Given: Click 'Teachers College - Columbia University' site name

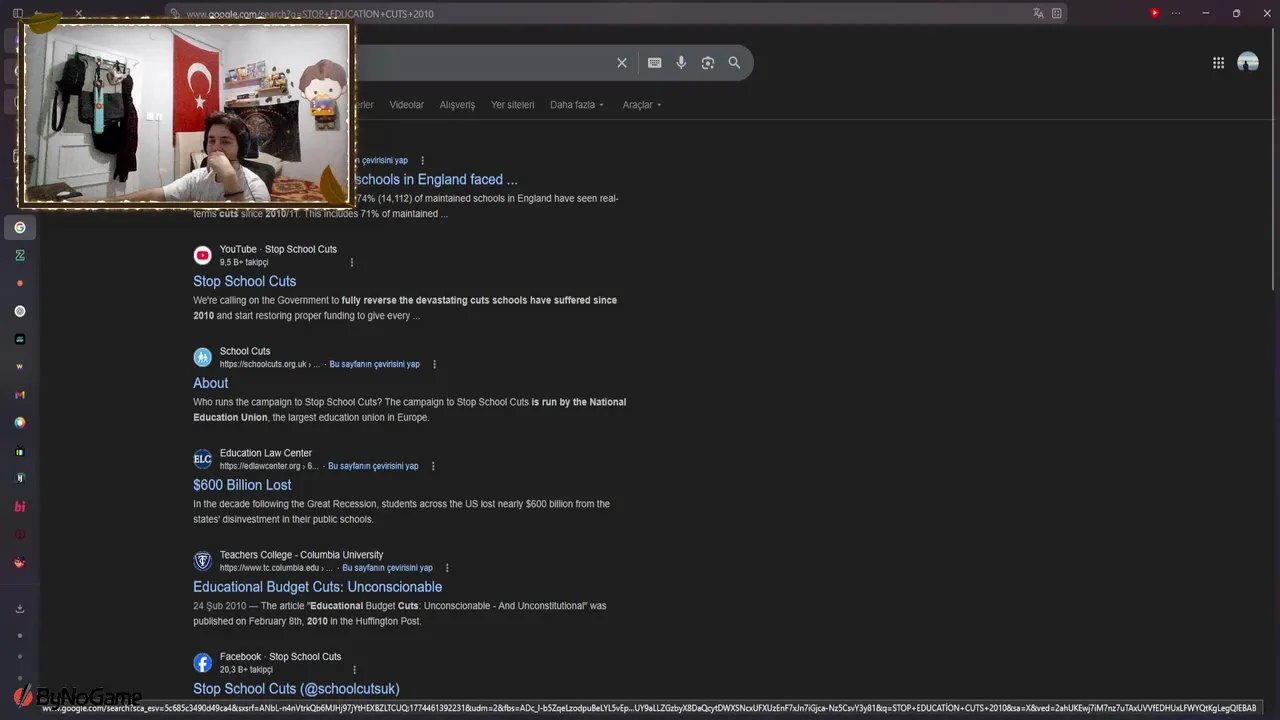Looking at the screenshot, I should click(301, 555).
